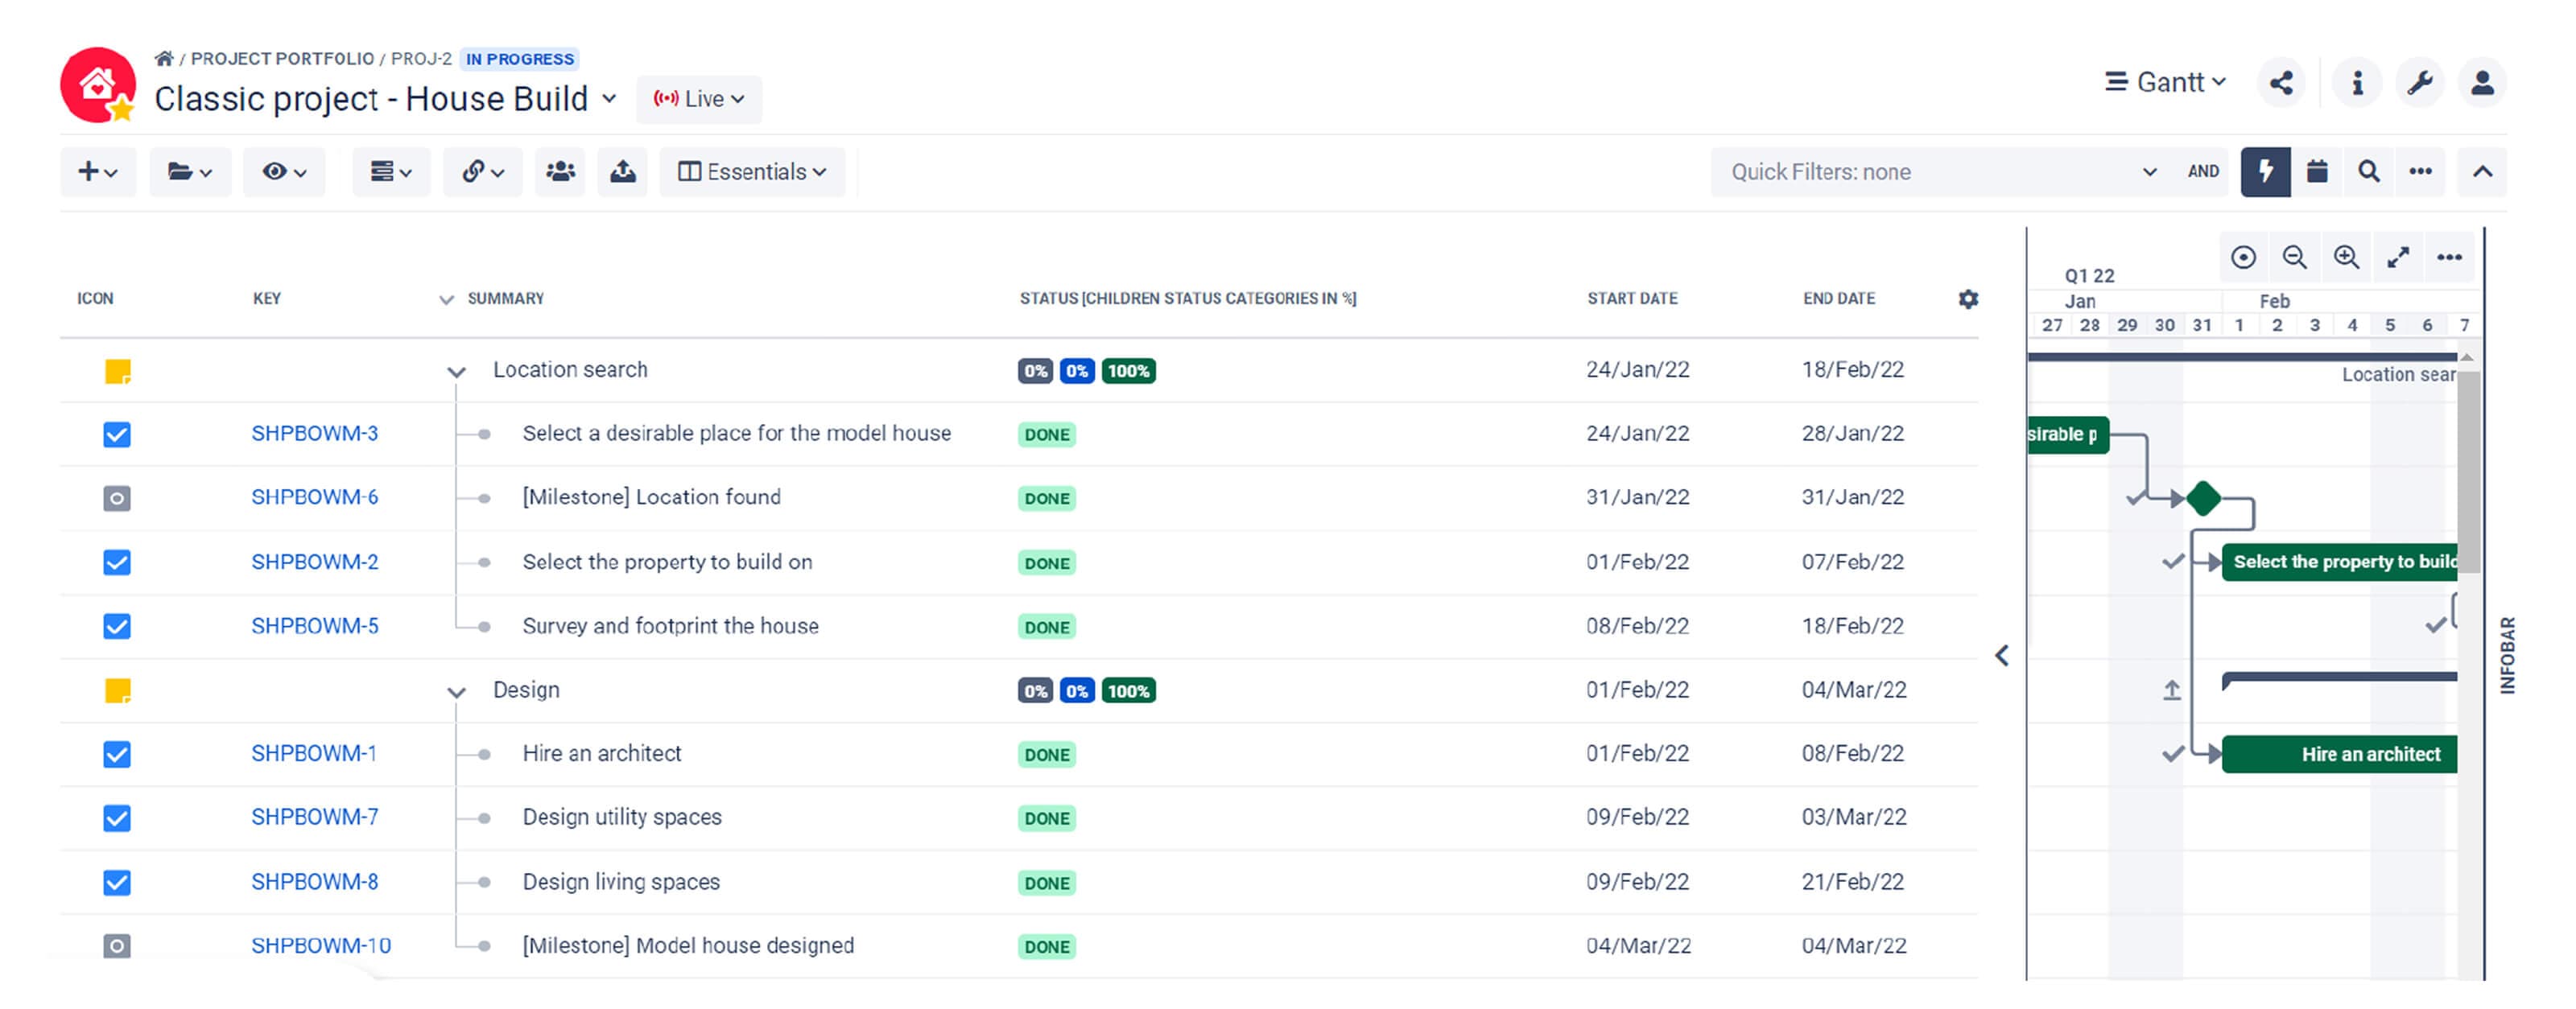Viewport: 2576px width, 1009px height.
Task: Click the Gantt vertical scrollbar thumb
Action: [x=2468, y=472]
